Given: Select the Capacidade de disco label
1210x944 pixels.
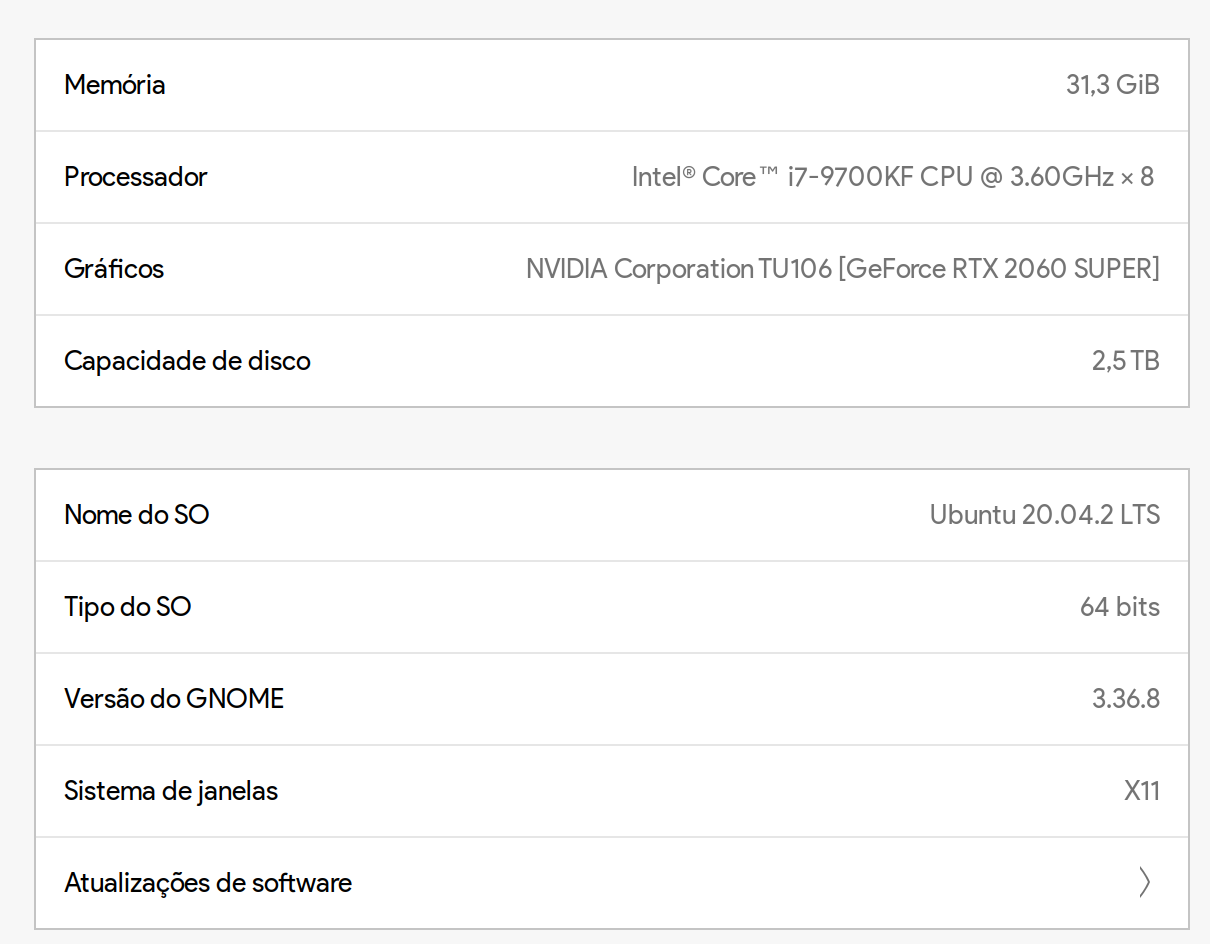Looking at the screenshot, I should pos(187,361).
